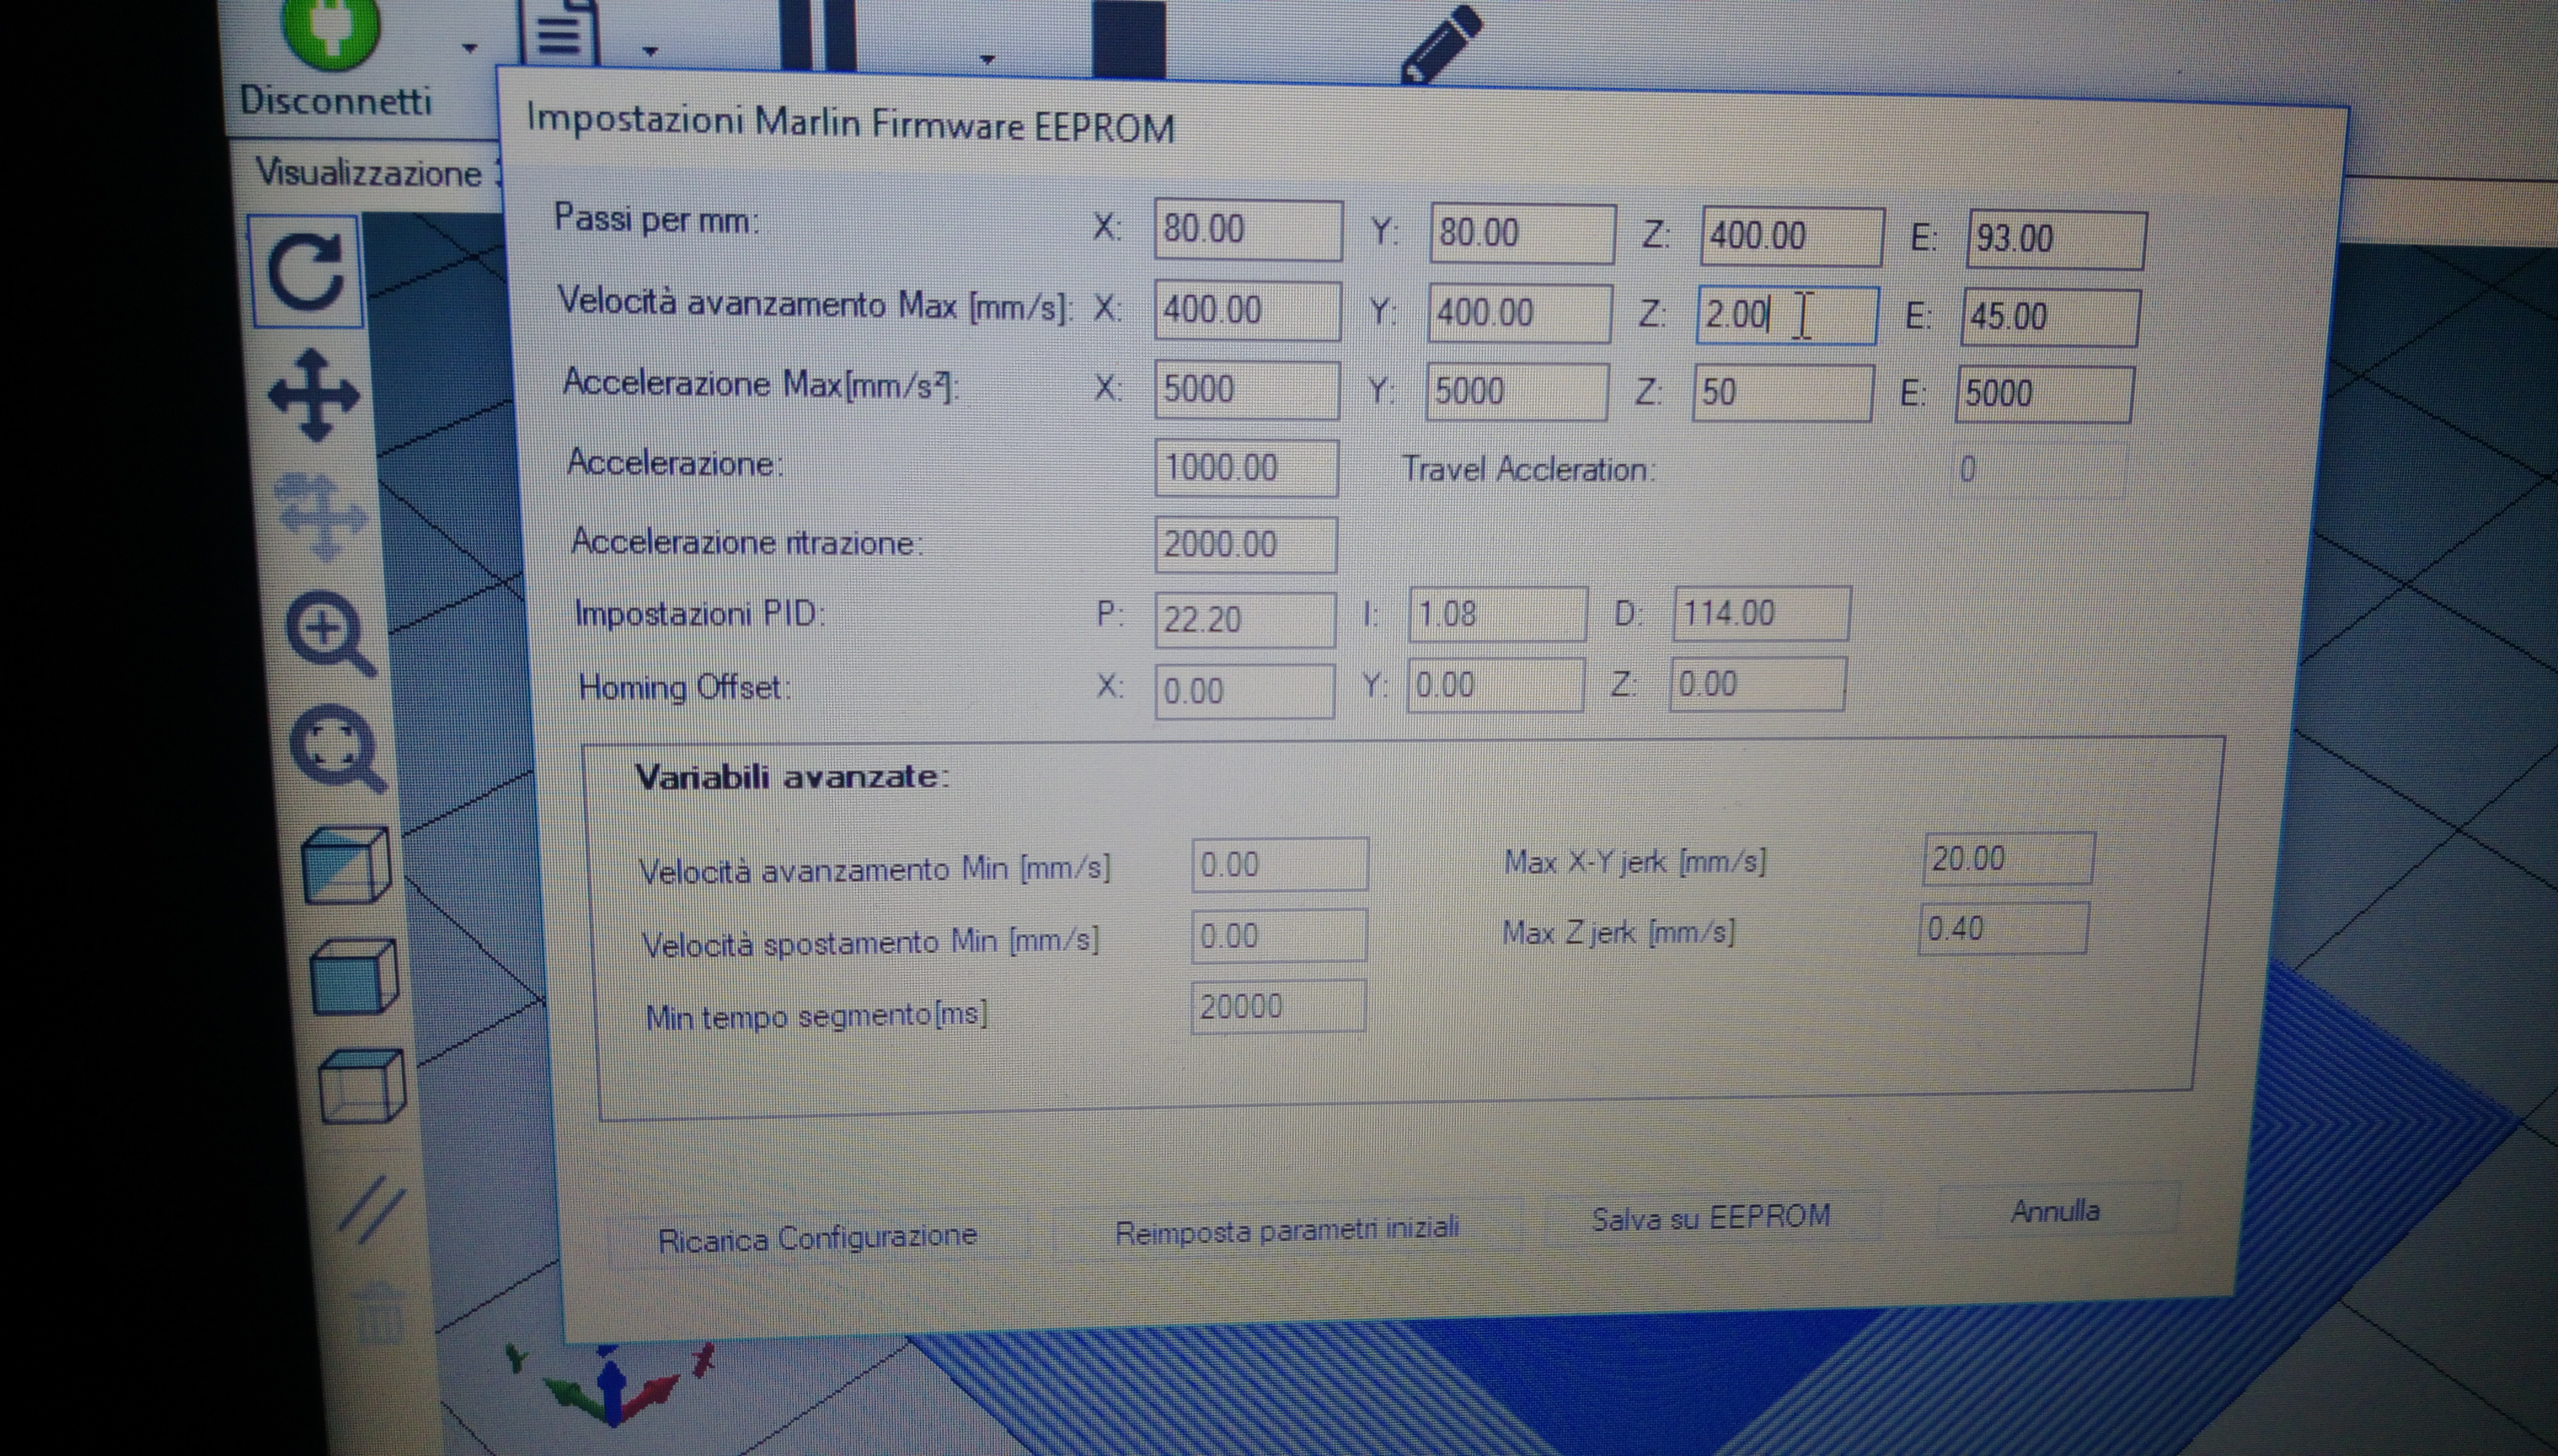Click the Accelerazione field 1000.00
Screen dimensions: 2558x1456
(1246, 468)
